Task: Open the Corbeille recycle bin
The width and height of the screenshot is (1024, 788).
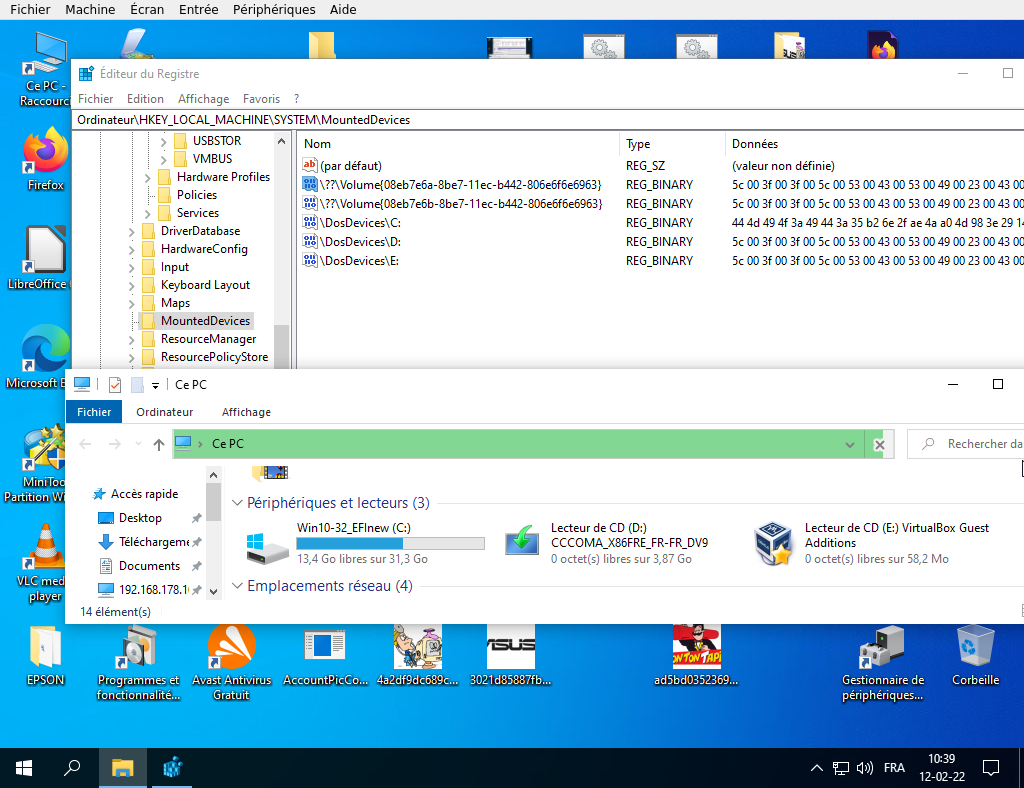Action: click(x=975, y=655)
